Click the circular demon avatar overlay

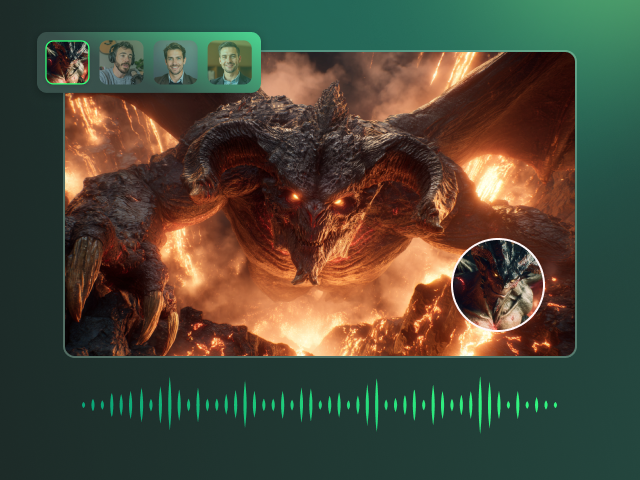tap(498, 285)
